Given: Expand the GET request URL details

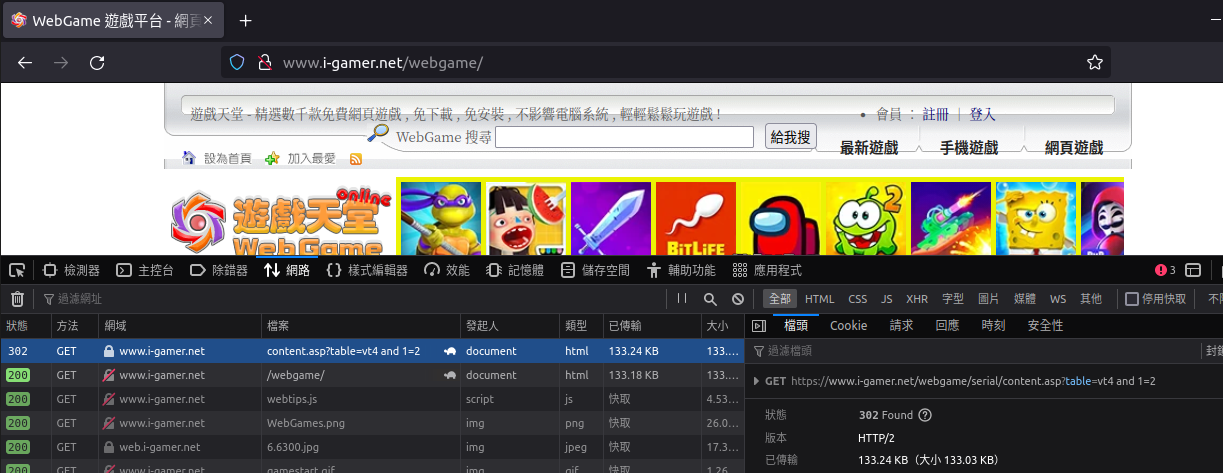Looking at the screenshot, I should (x=756, y=381).
